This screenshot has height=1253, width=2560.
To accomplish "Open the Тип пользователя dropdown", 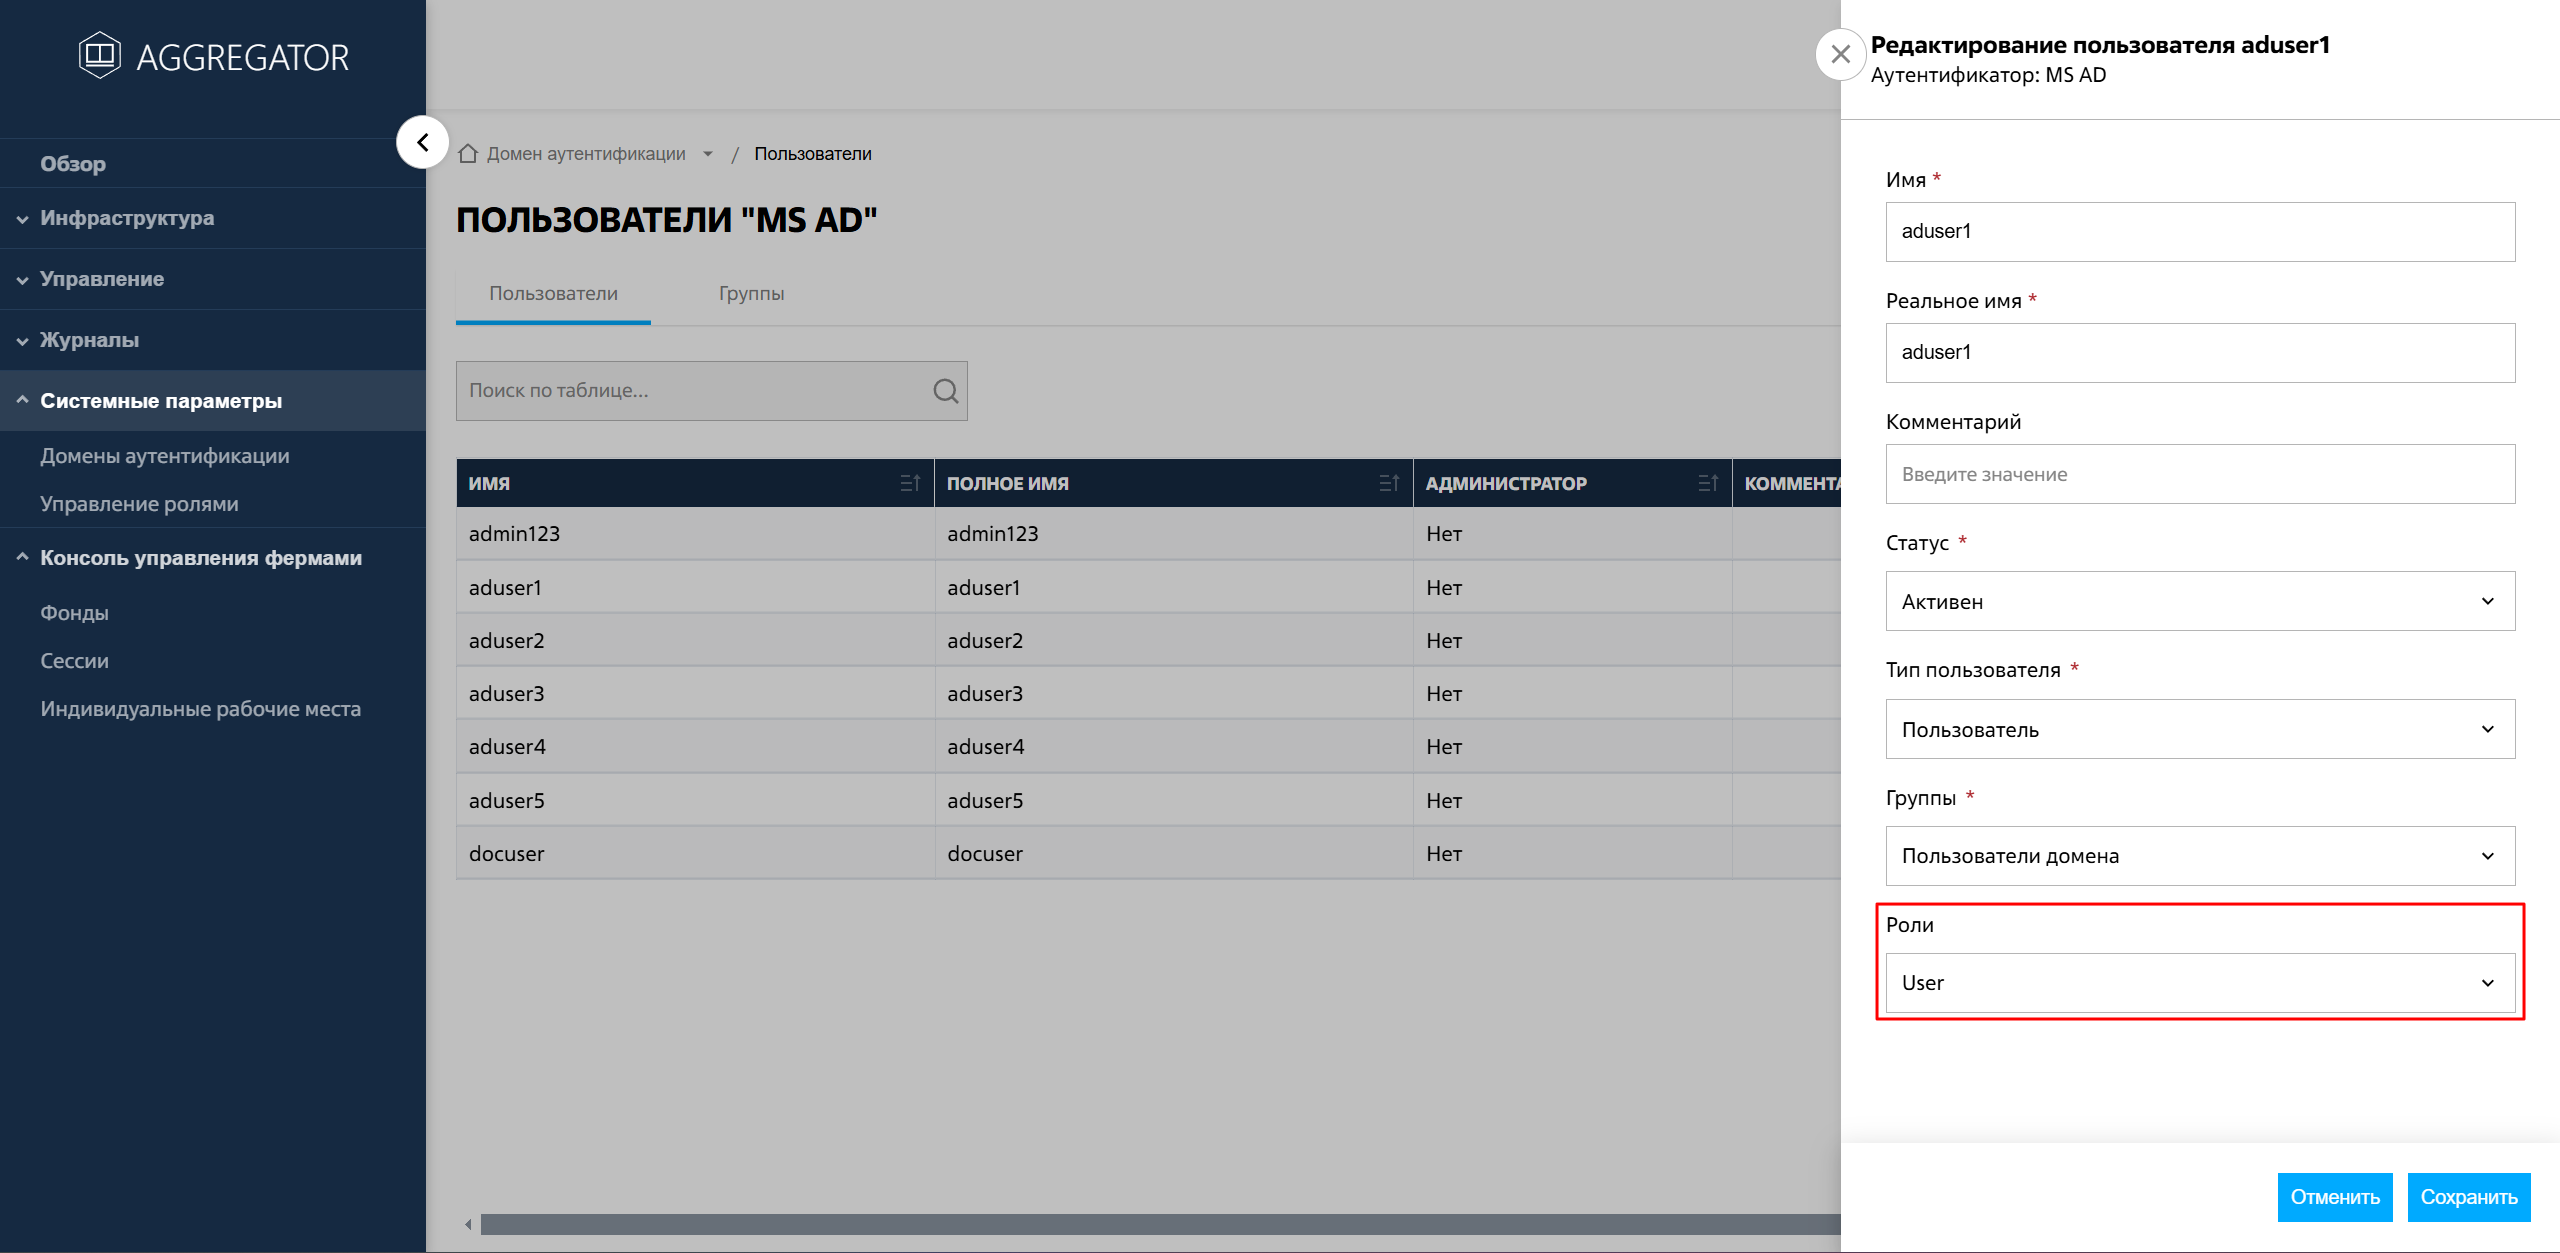I will coord(2199,729).
